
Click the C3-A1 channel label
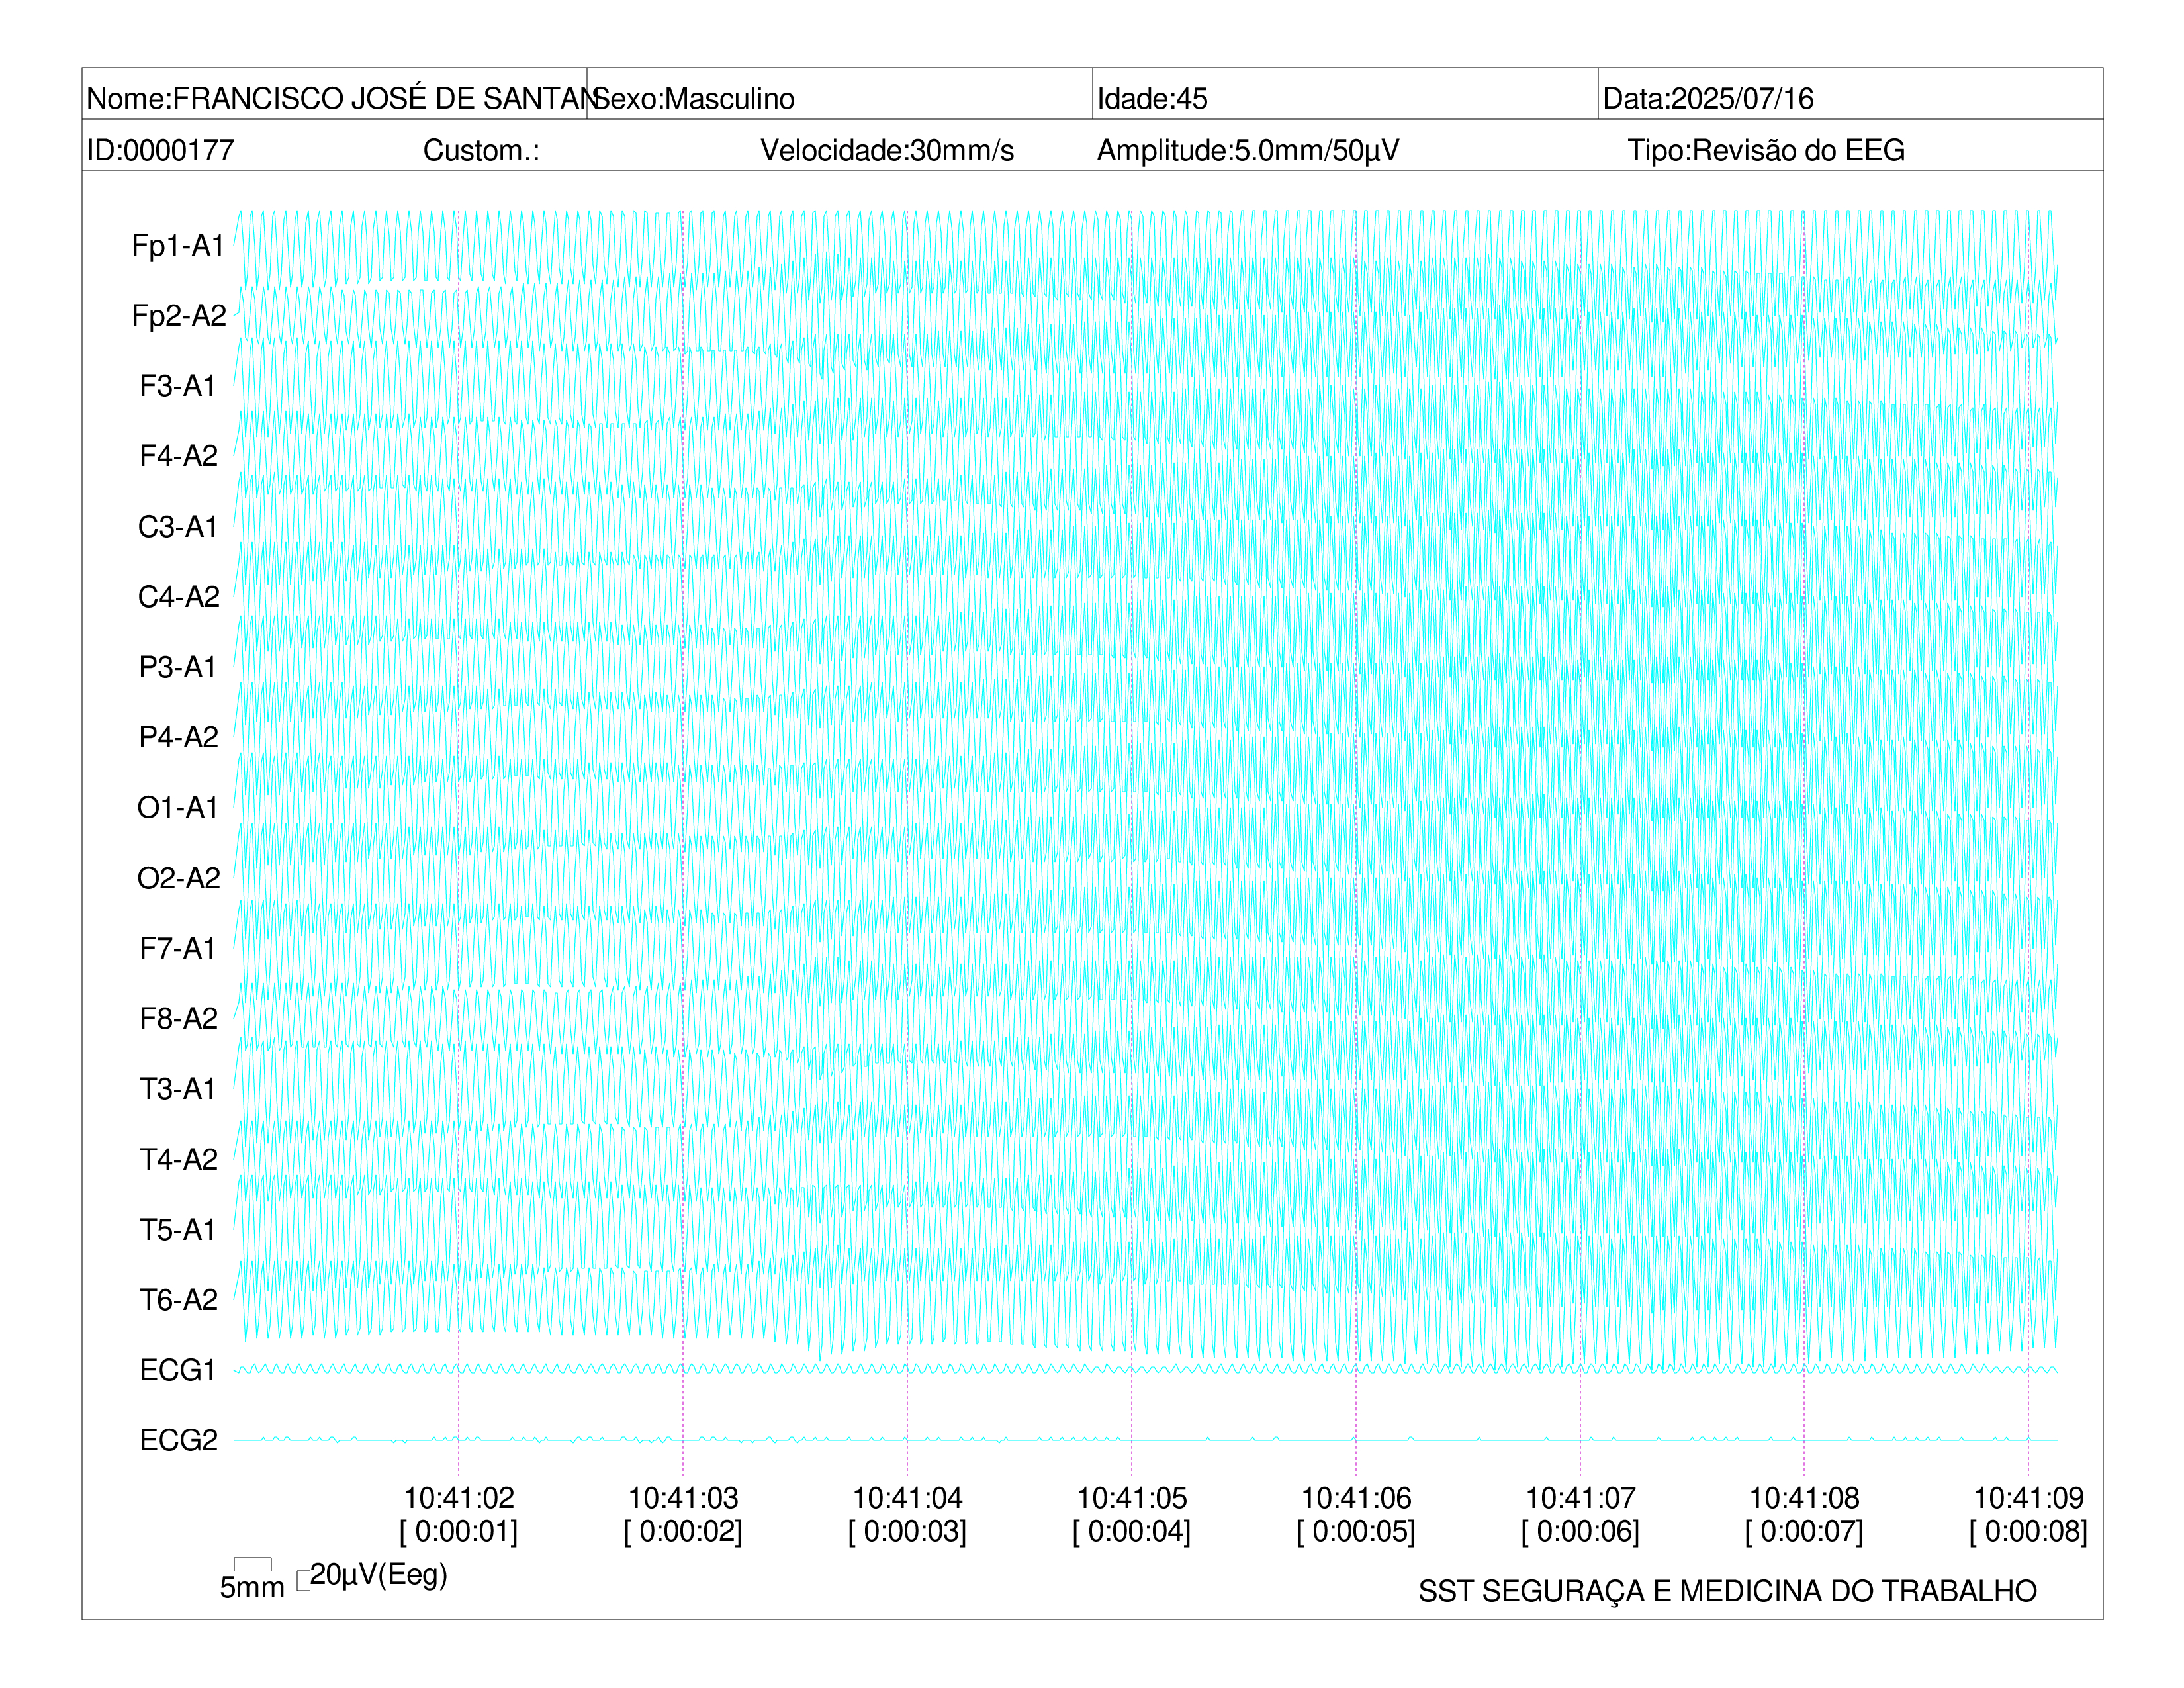[178, 526]
